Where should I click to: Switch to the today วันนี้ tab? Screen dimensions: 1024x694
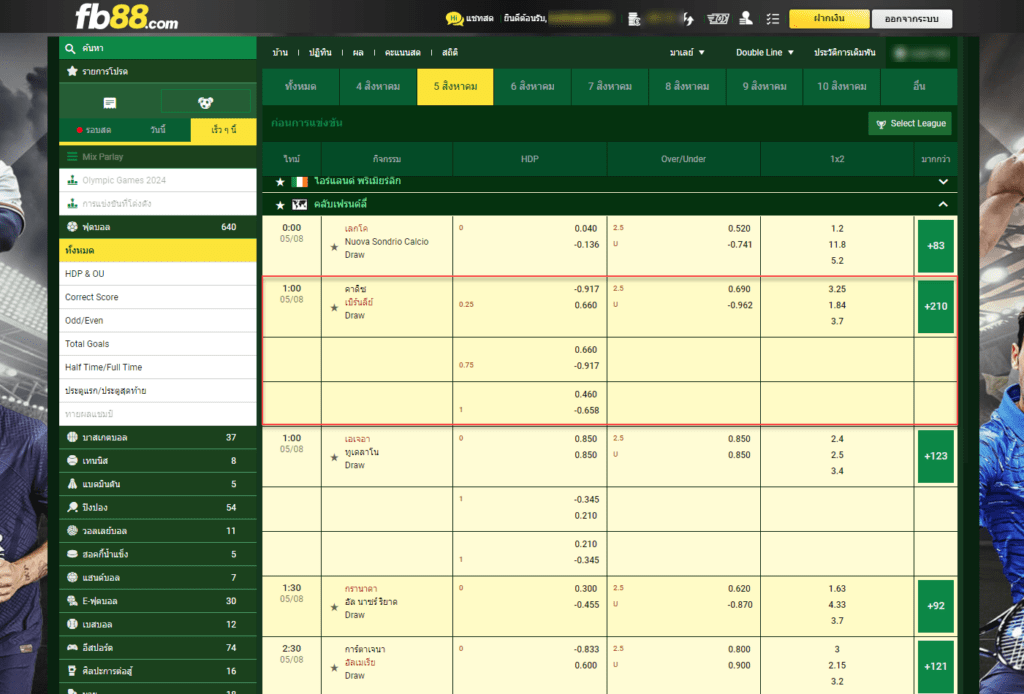158,130
